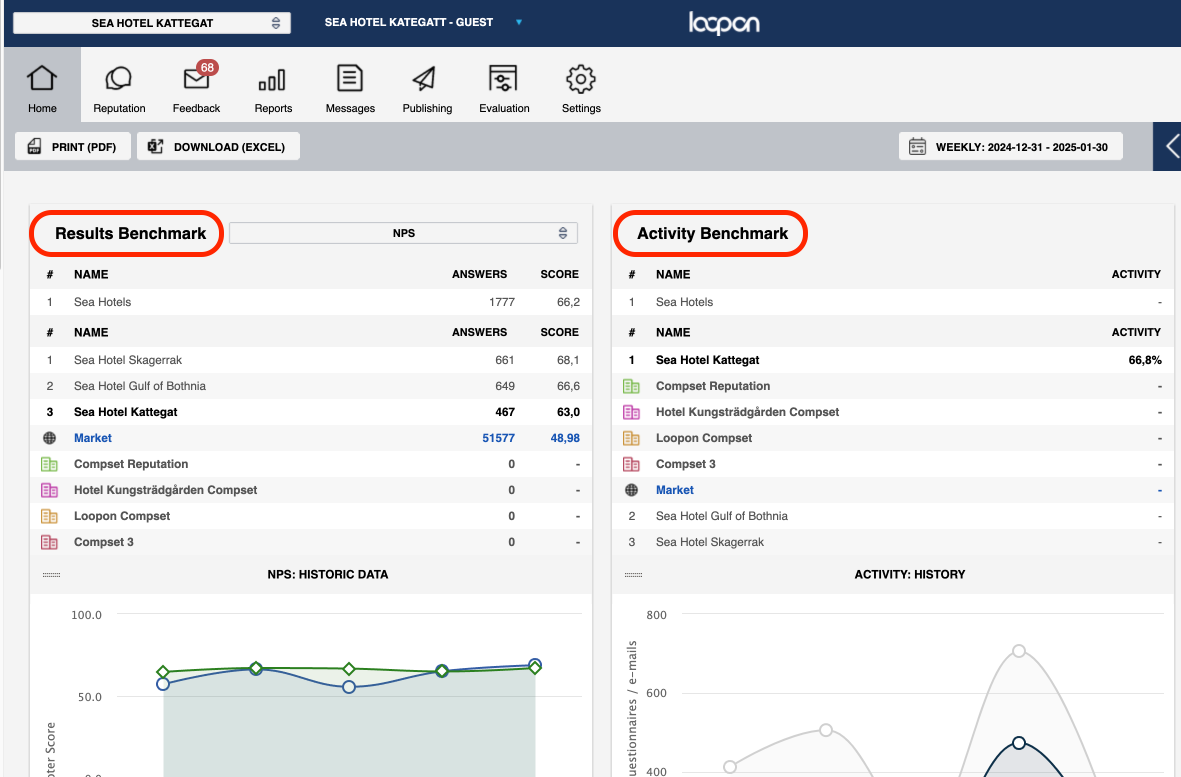The height and width of the screenshot is (777, 1181).
Task: Click dark blue peak point on Activity chart
Action: 1019,743
